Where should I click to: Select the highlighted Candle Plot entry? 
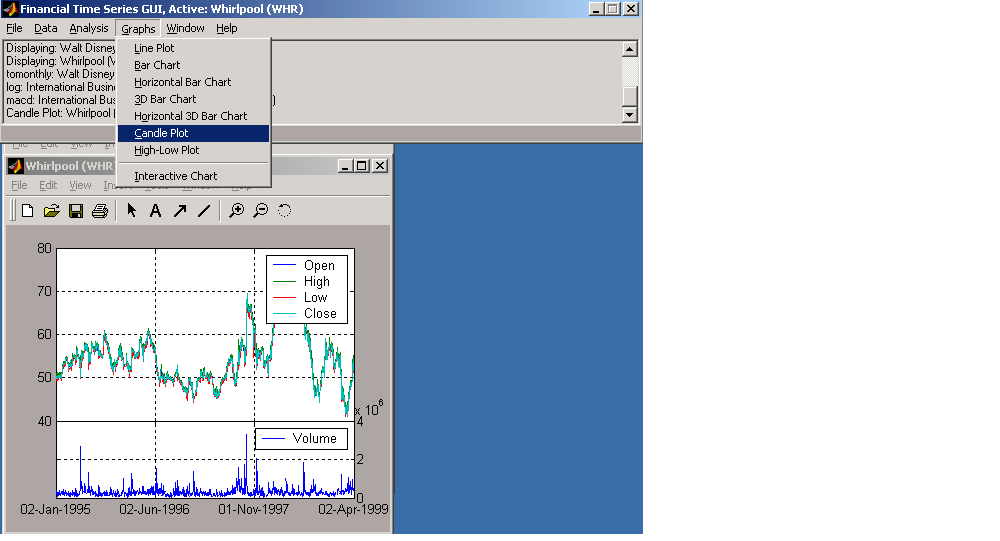tap(193, 133)
